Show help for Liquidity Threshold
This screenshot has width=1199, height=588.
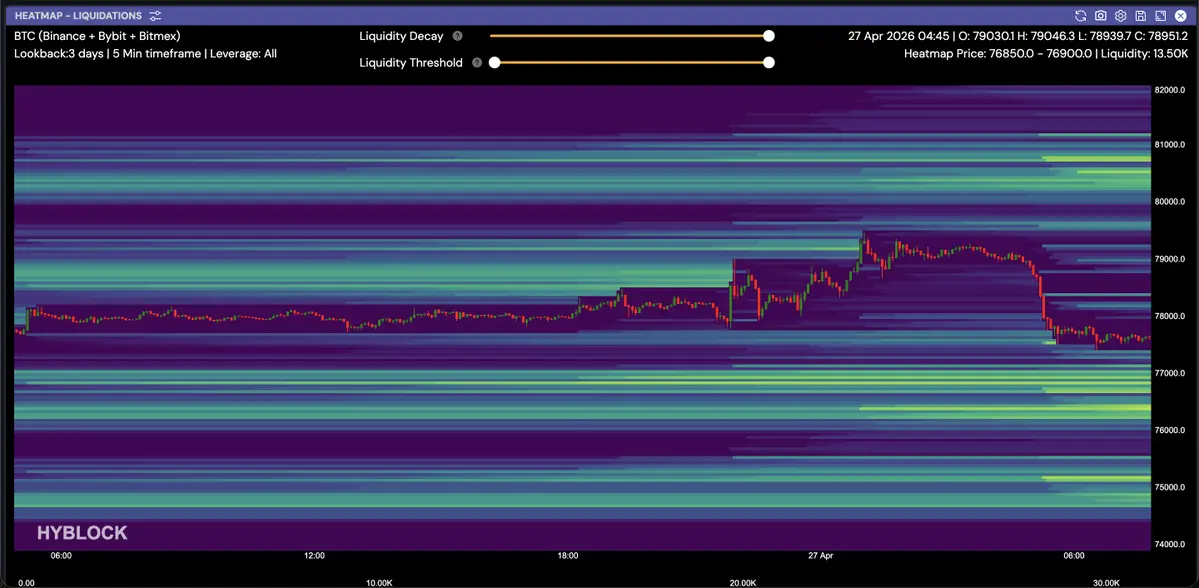pyautogui.click(x=477, y=63)
